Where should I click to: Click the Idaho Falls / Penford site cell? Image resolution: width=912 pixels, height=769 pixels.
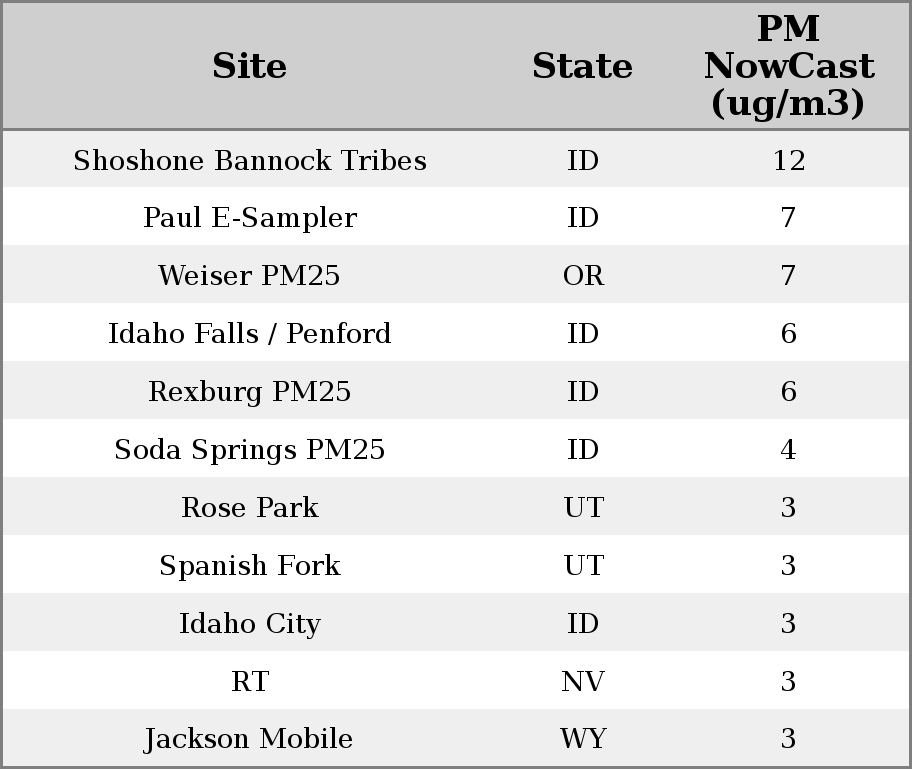click(x=250, y=334)
